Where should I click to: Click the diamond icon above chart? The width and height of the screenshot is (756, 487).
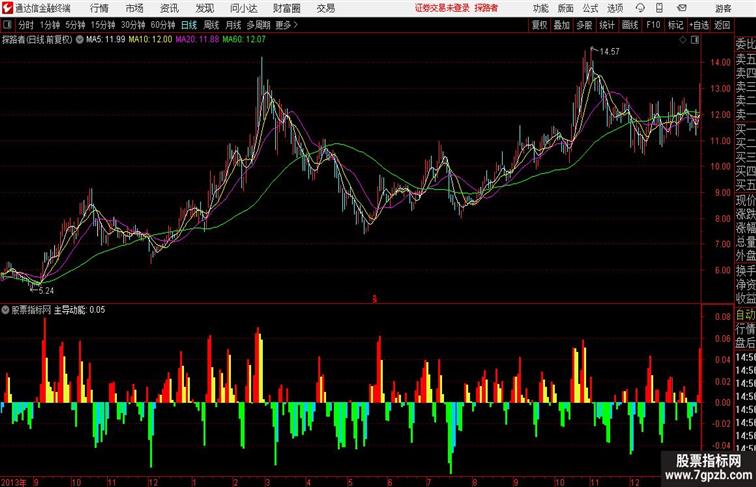point(683,40)
